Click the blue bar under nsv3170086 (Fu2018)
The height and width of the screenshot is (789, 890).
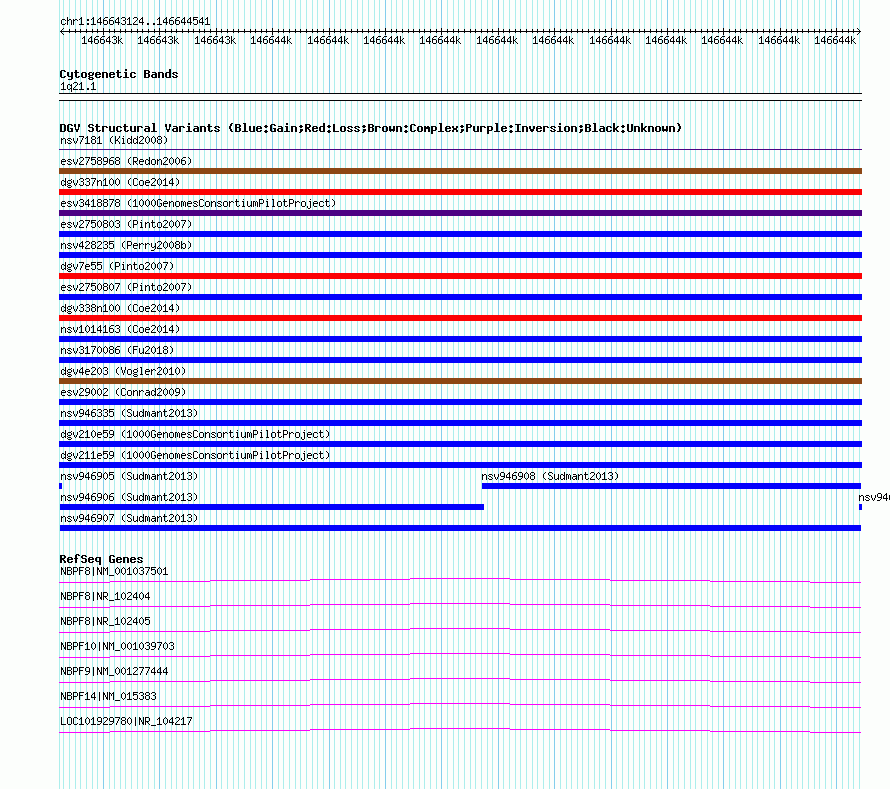pos(460,360)
